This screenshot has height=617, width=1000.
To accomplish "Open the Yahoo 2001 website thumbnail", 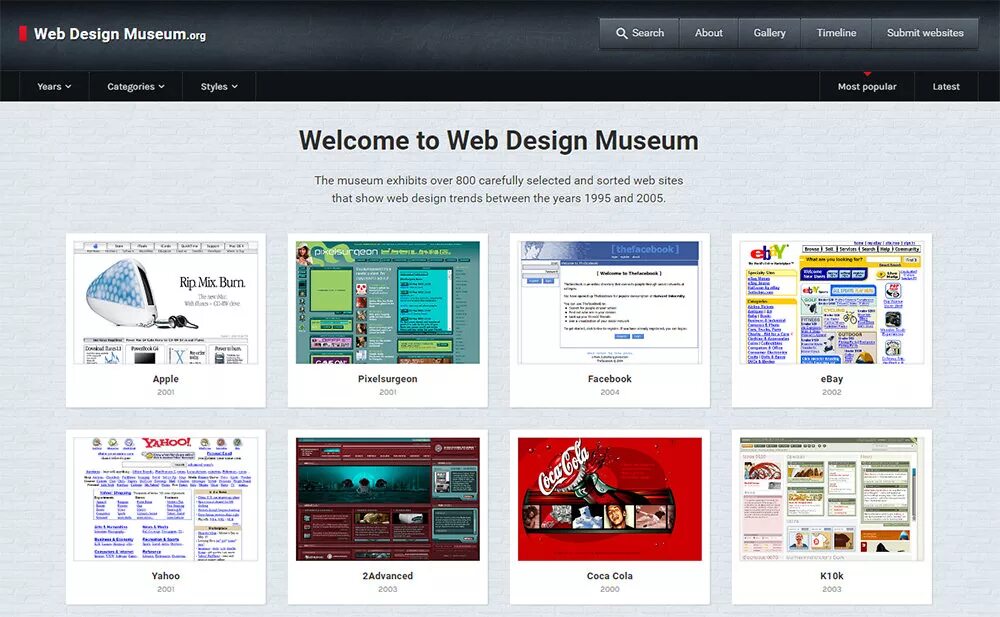I will [166, 499].
